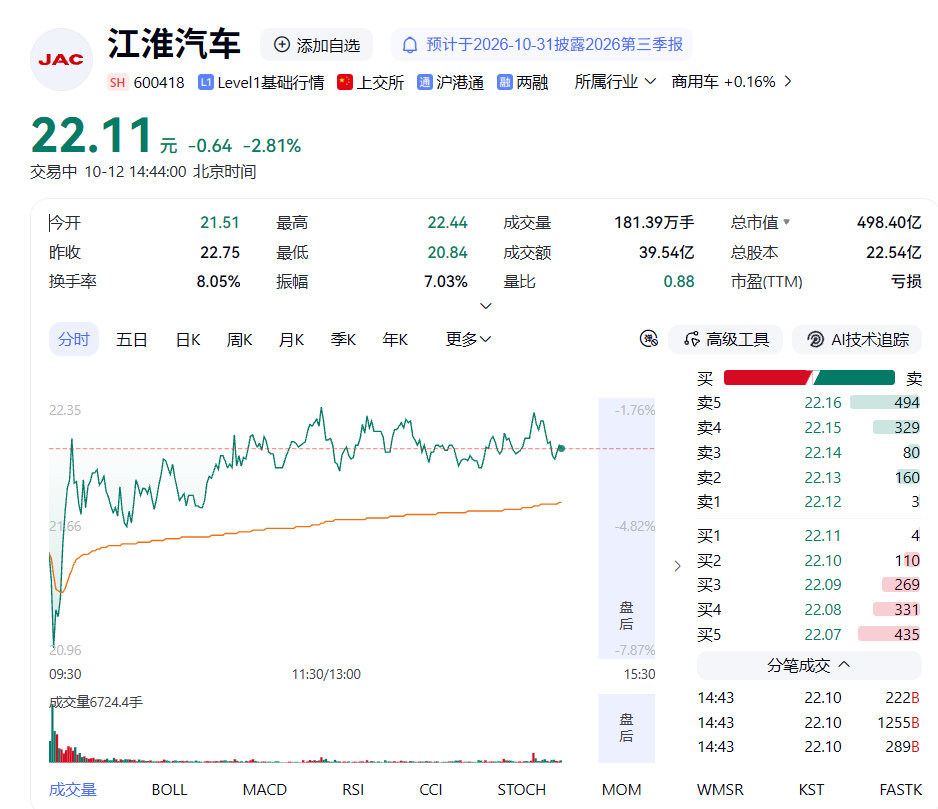Screen dimensions: 938x809
Task: Select the 分时 chart tab
Action: tap(74, 339)
